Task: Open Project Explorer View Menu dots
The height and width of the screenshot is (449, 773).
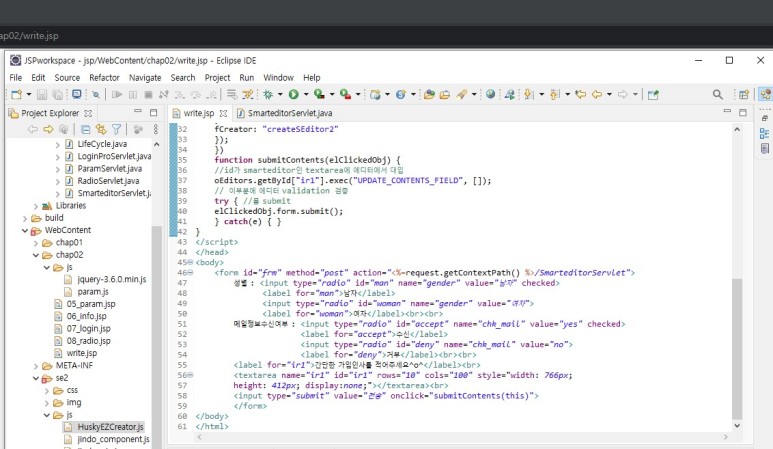Action: [155, 129]
